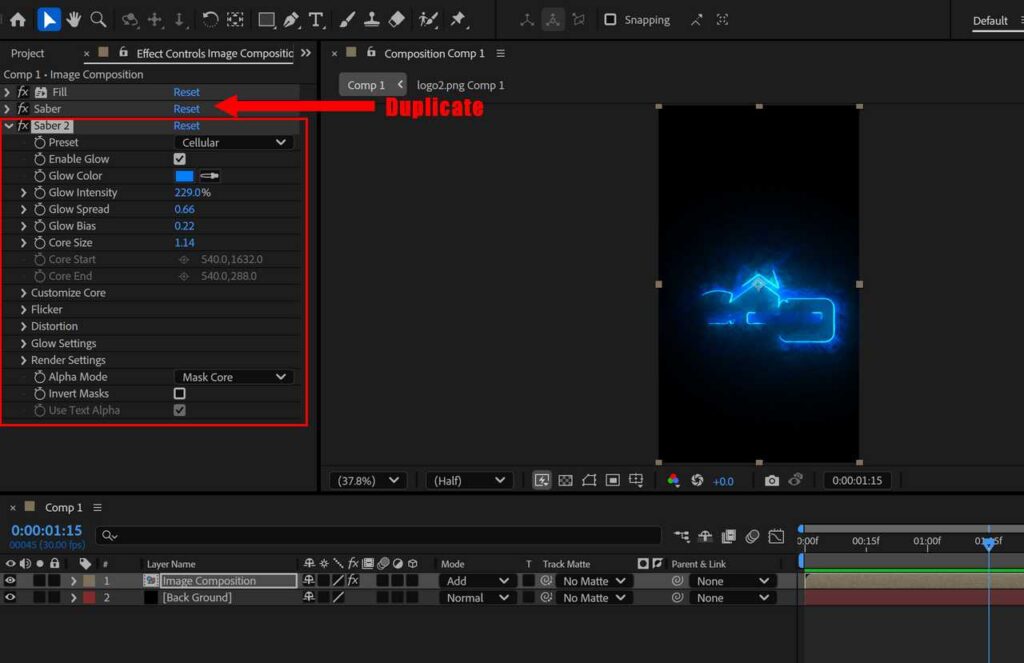Screen dimensions: 1024x663
Task: Select the Rotation tool
Action: pos(210,20)
